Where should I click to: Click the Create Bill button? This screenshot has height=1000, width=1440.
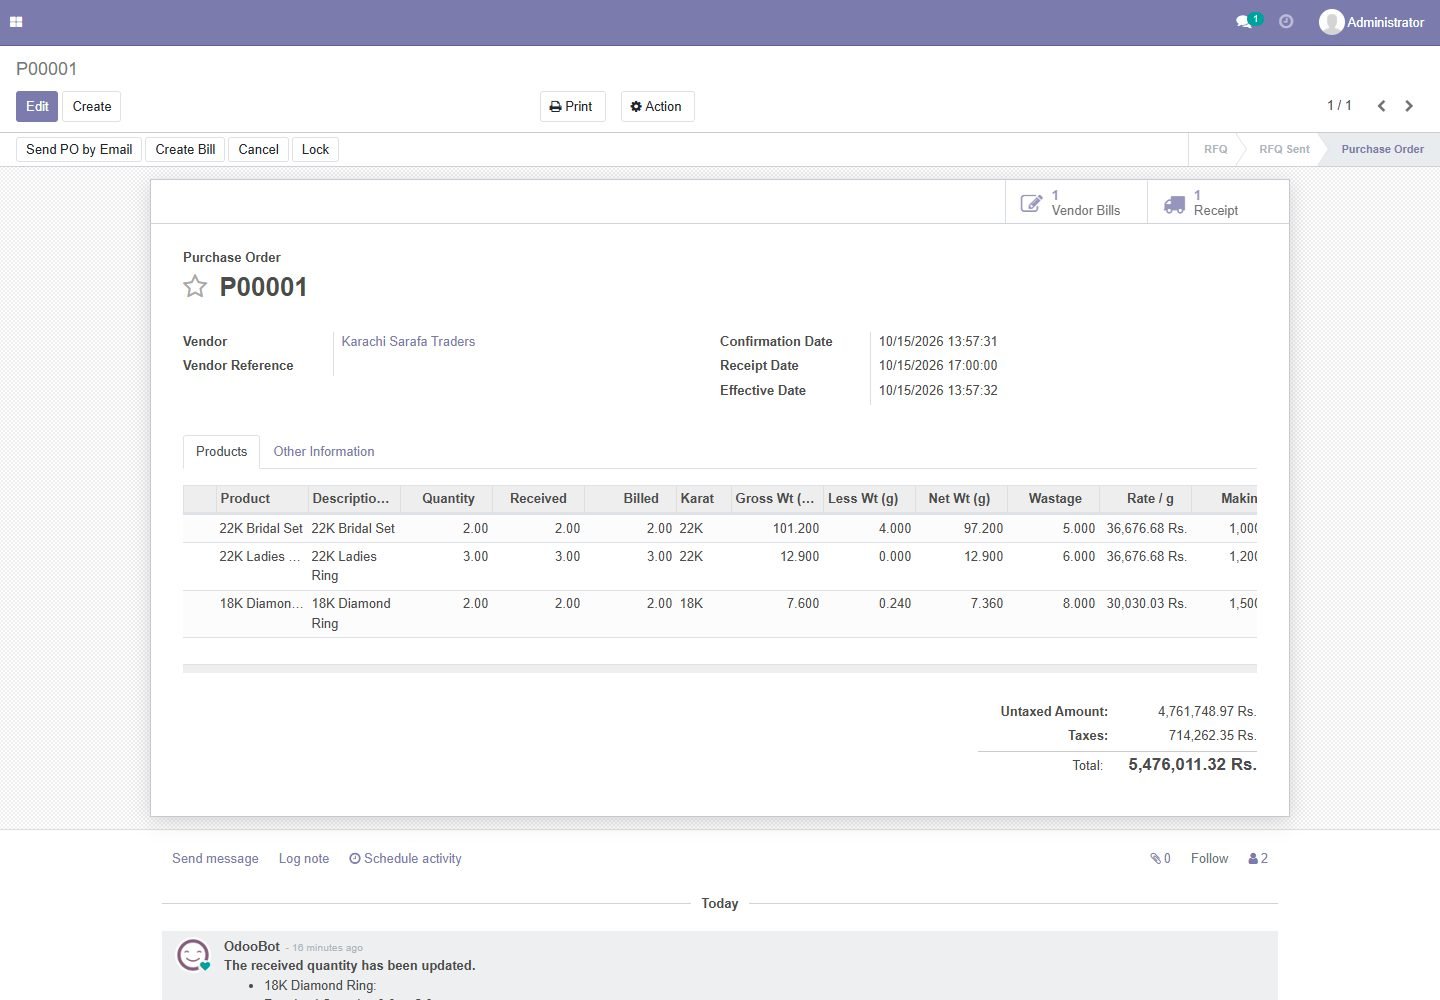(185, 149)
